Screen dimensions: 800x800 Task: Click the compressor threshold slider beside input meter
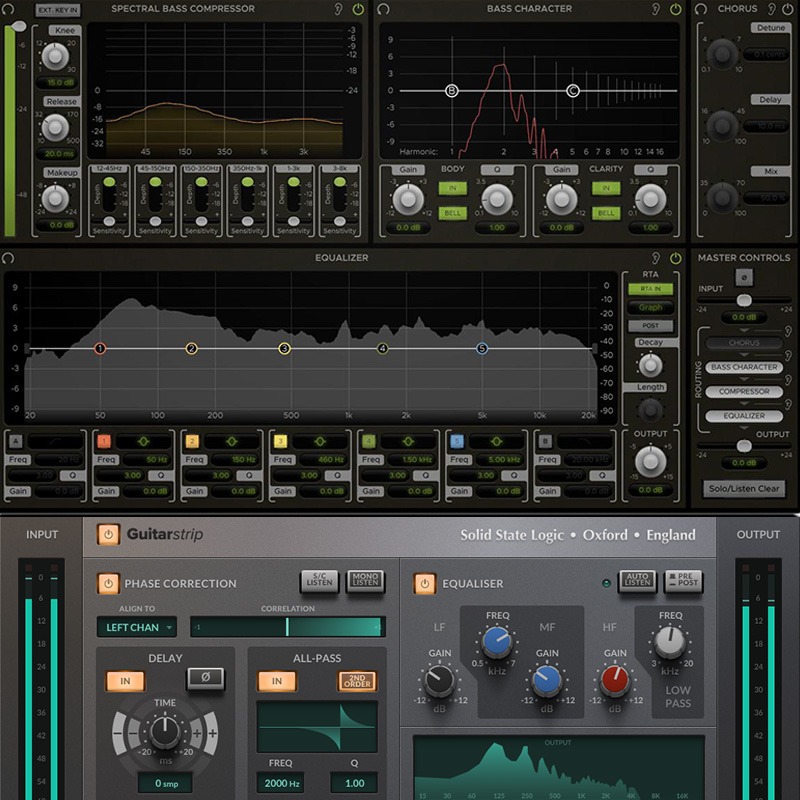click(x=18, y=26)
